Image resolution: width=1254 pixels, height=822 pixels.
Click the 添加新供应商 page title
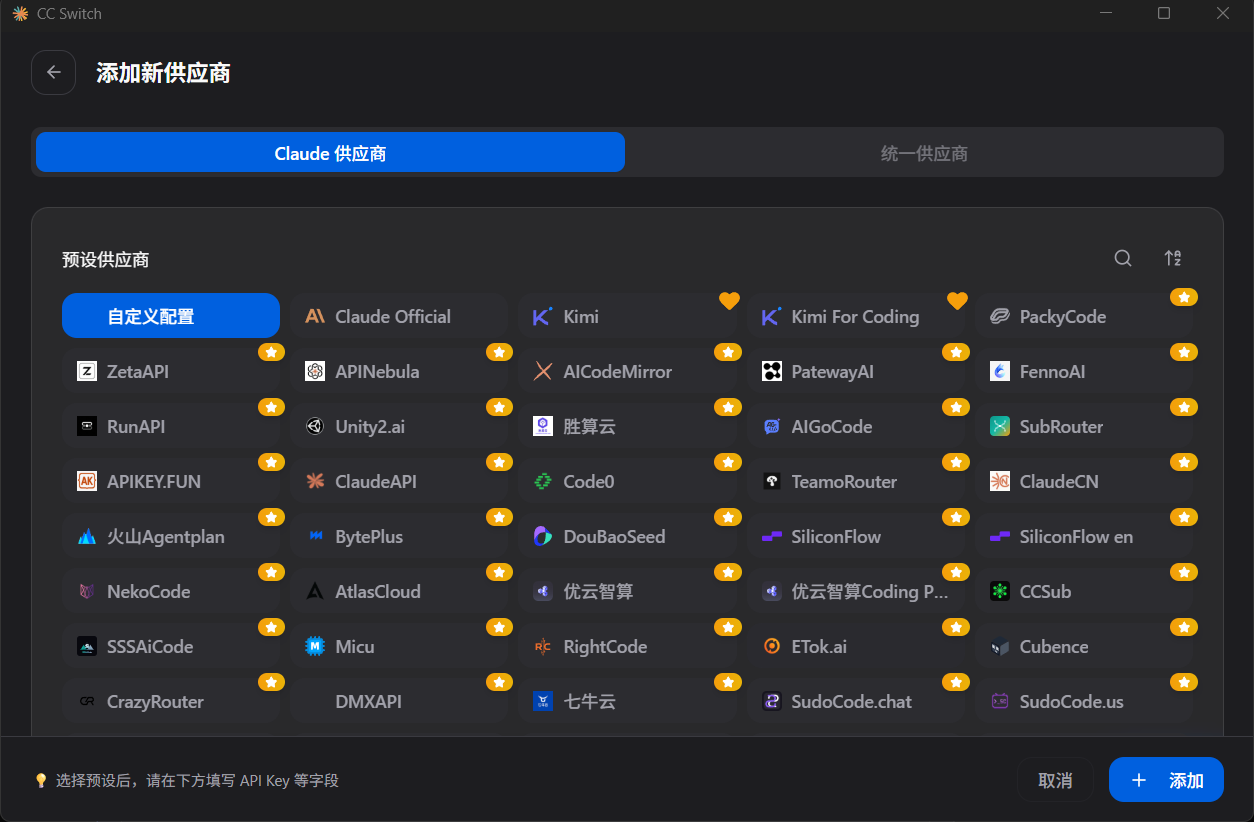coord(163,73)
